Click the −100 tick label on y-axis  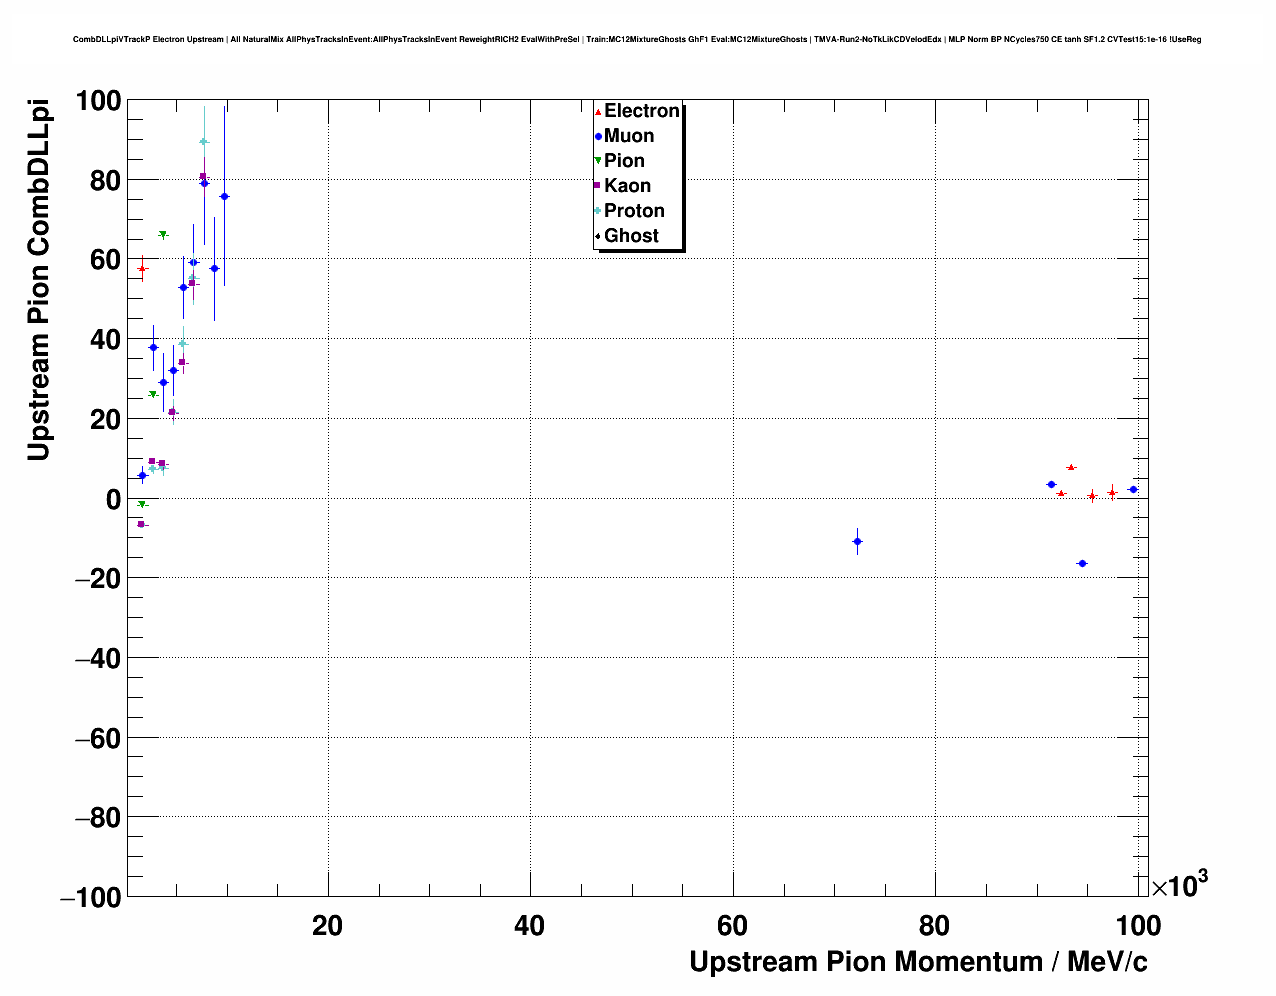pos(91,898)
